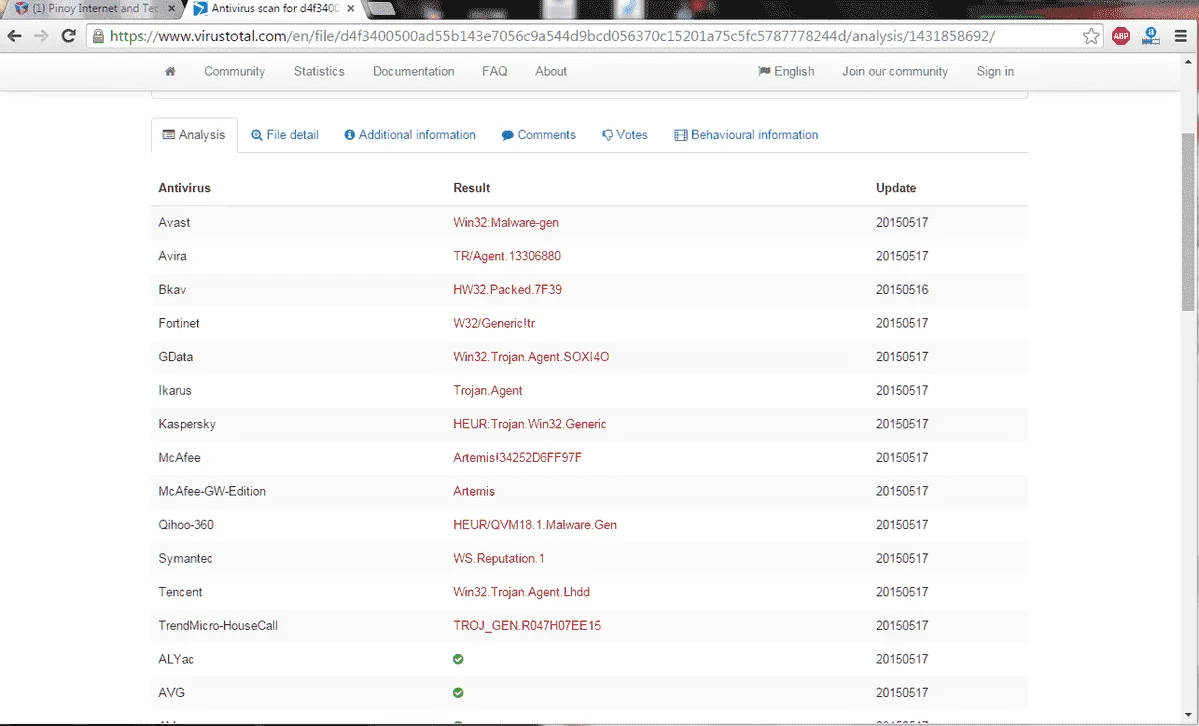Select the Win32.Trojan.Agent.SOXI4O result
The image size is (1199, 726).
[531, 357]
